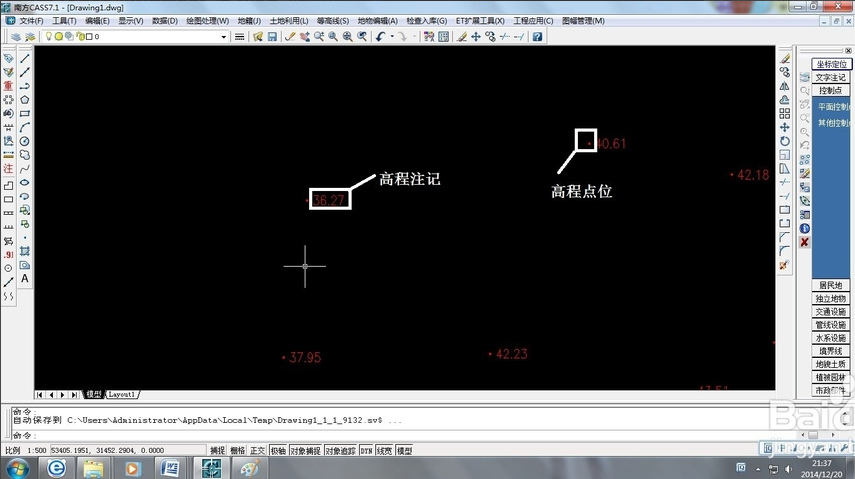Switch to the 模型 drawing tab
Screen dimensions: 855x479
pos(93,394)
